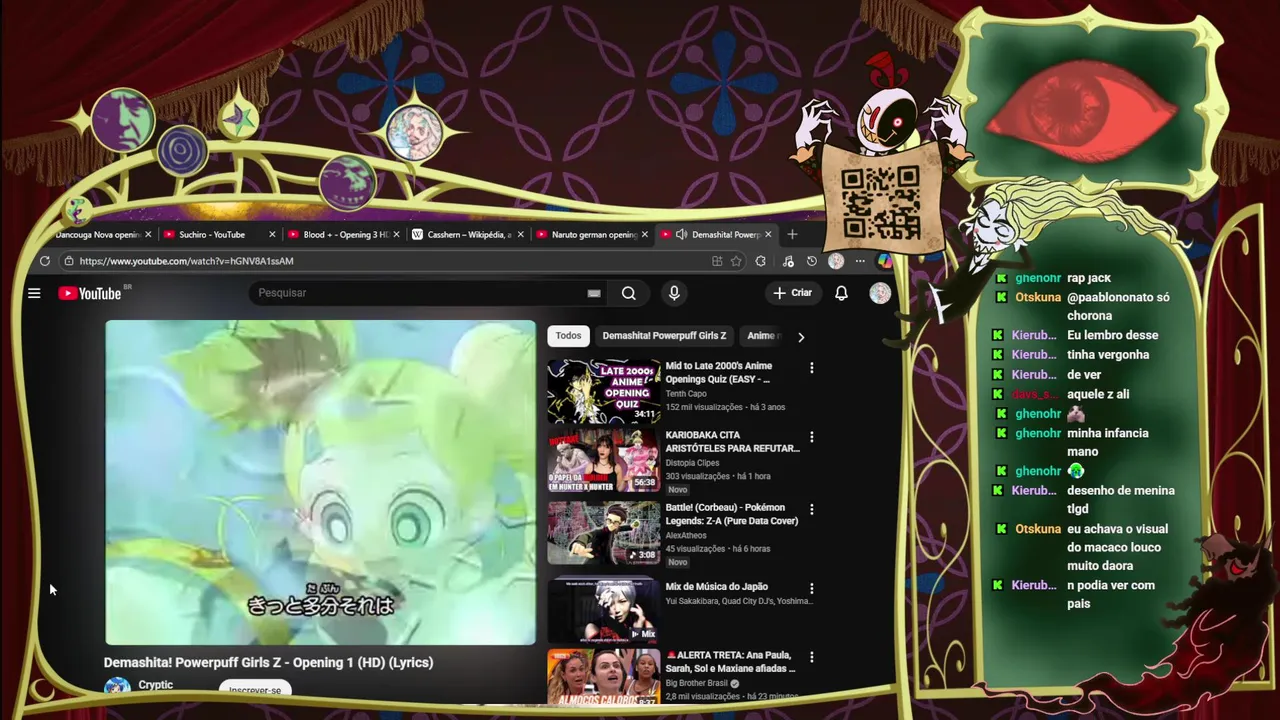Open Battle! (Corbeau) Pokémon video title

tap(732, 514)
